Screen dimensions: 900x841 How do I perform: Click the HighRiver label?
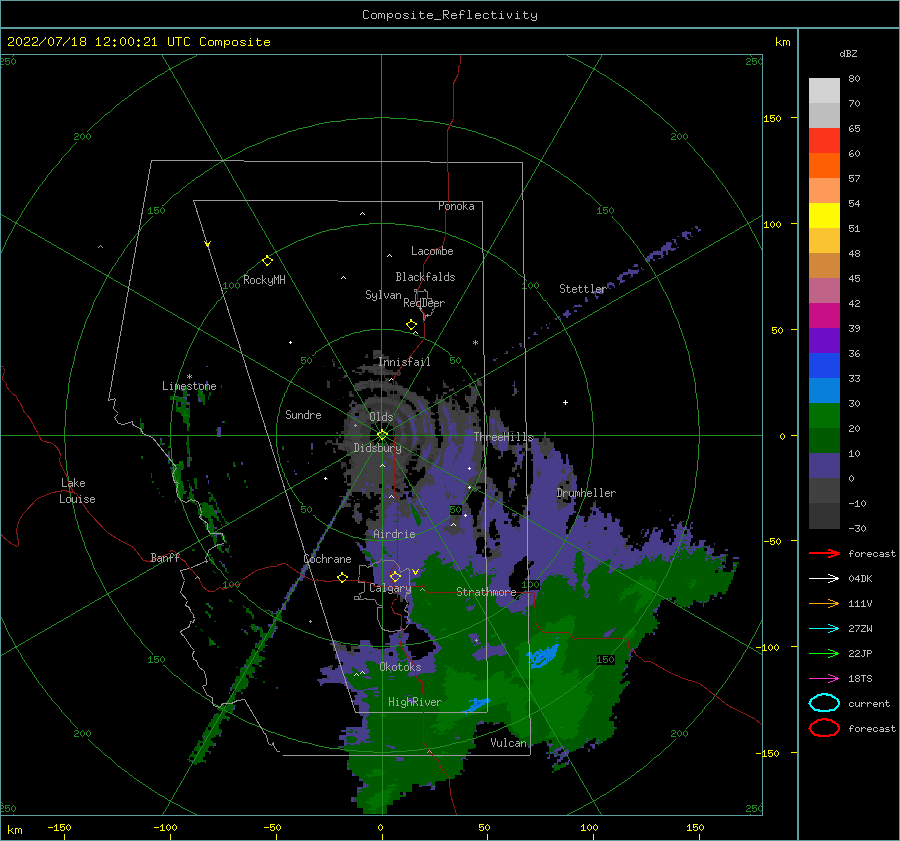[x=415, y=702]
